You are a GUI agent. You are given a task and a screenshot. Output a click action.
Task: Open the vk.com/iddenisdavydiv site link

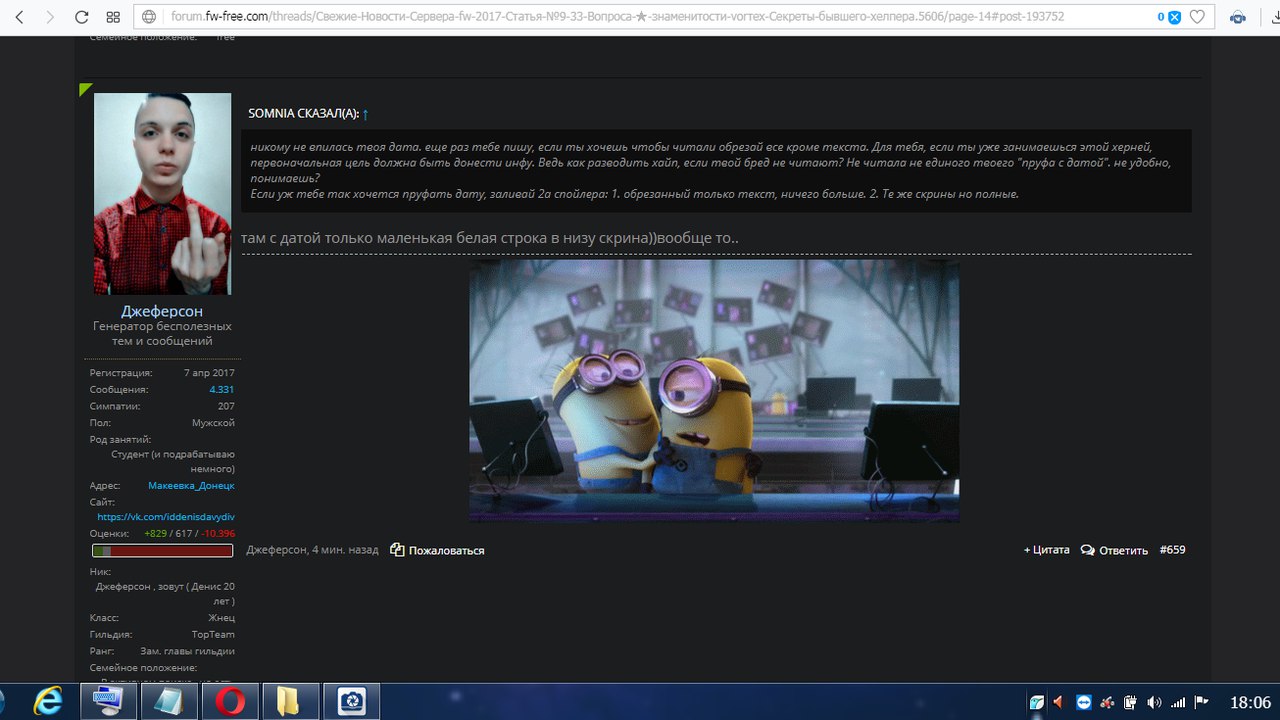tap(166, 517)
